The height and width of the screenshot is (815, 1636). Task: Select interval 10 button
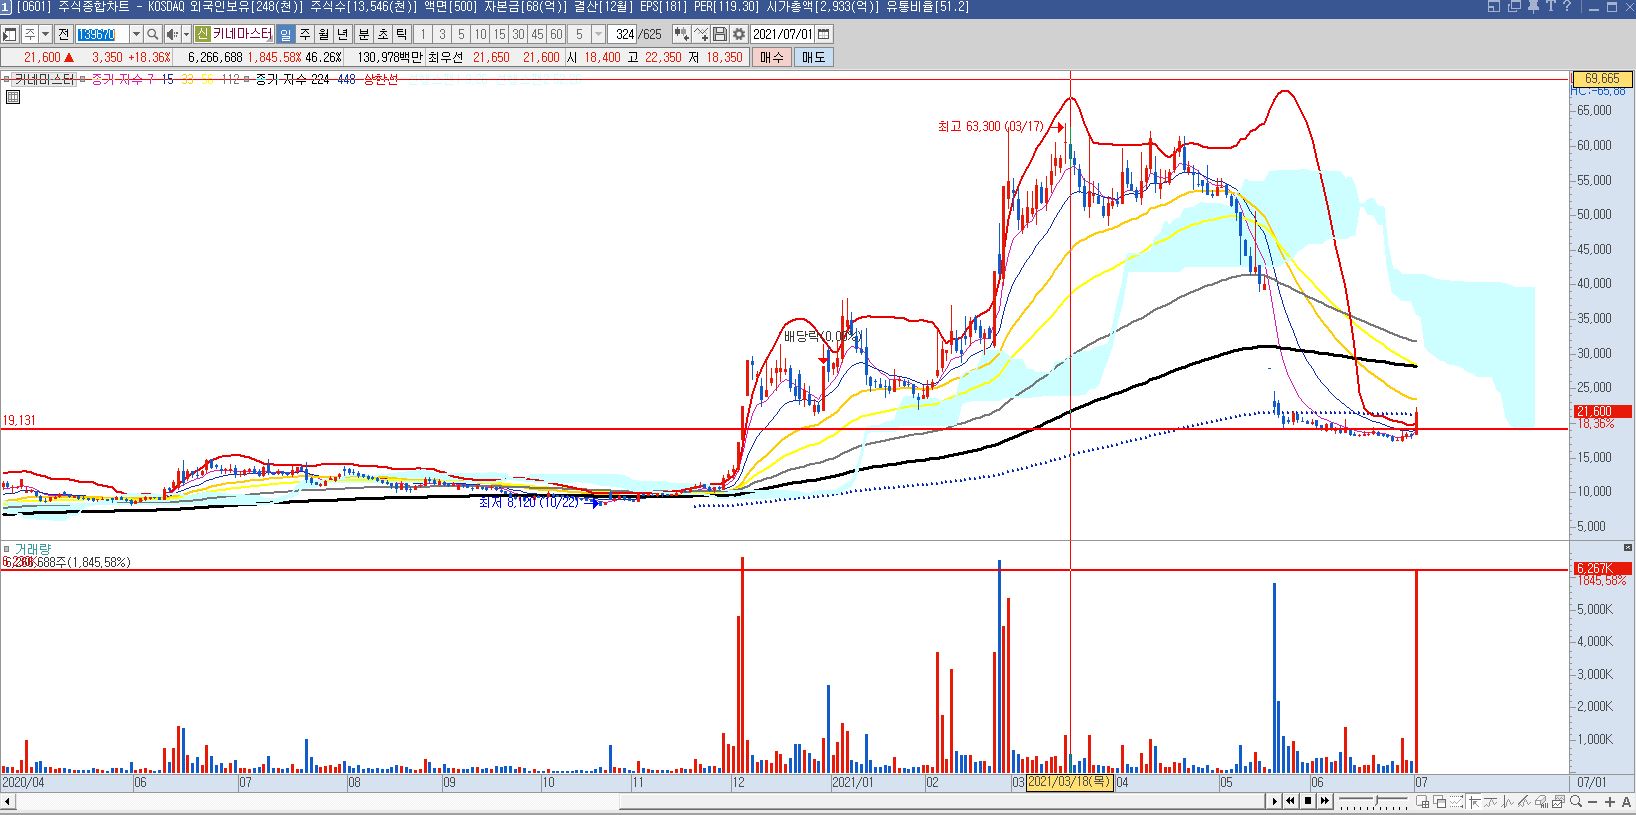[x=480, y=34]
